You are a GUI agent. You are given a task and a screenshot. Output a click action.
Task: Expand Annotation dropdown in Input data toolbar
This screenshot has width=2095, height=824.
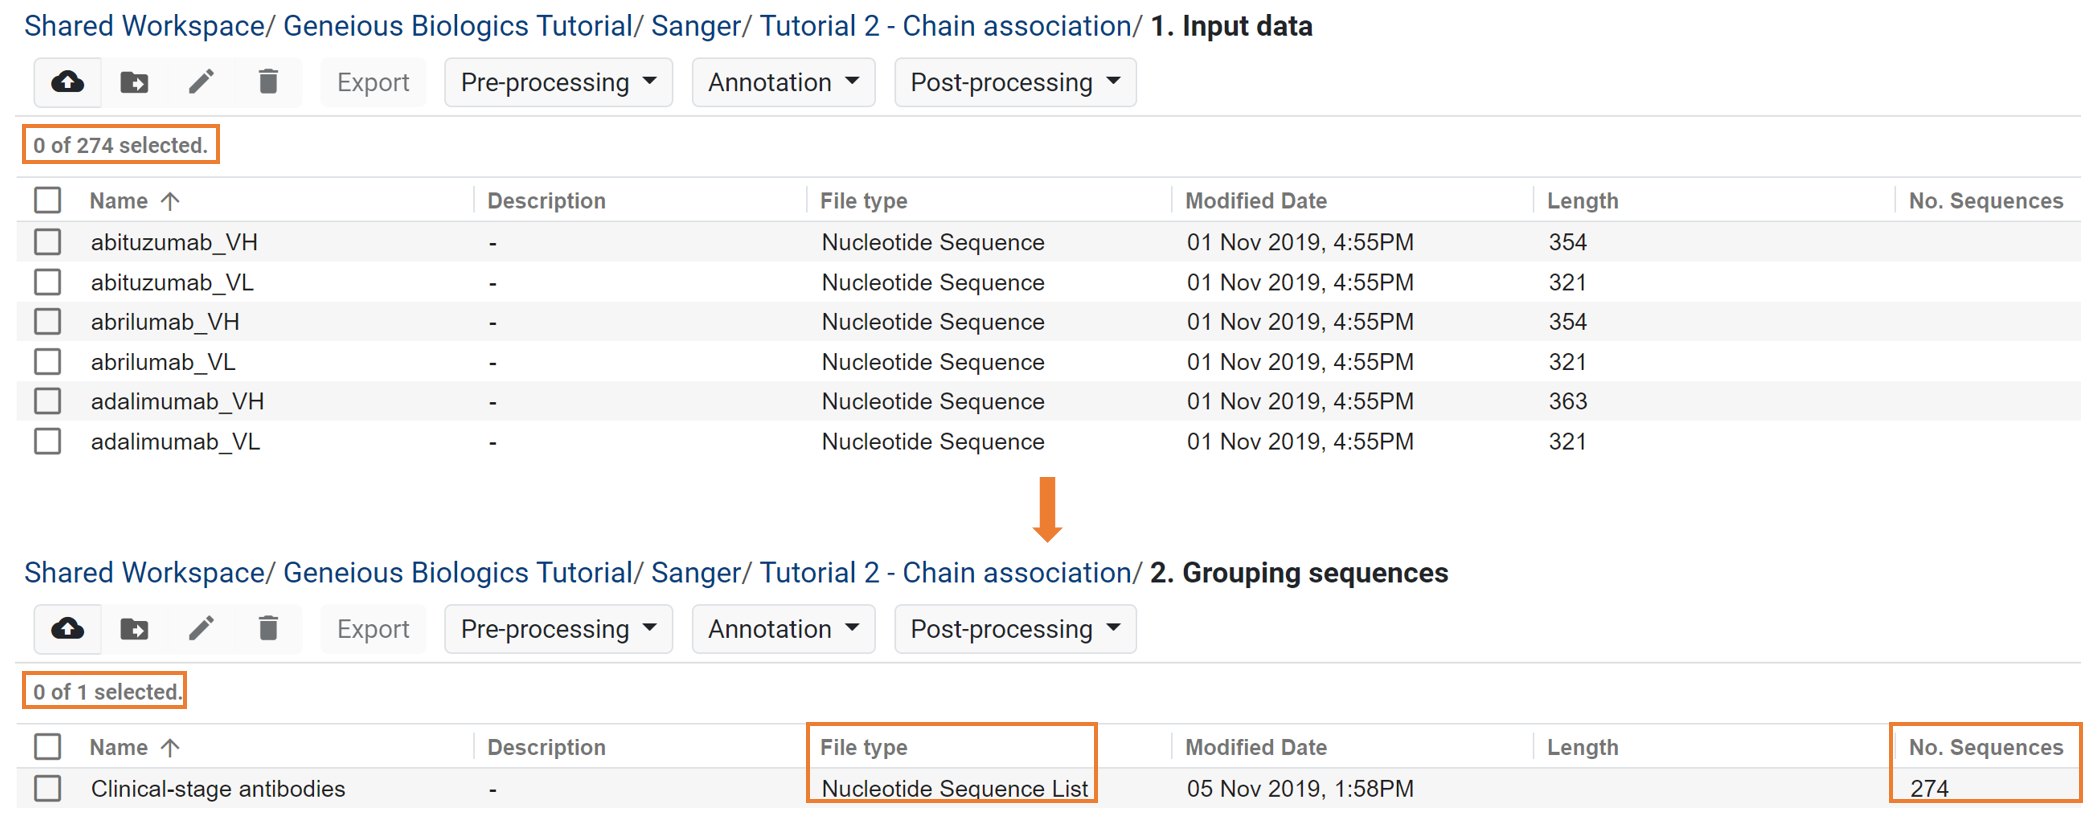[x=783, y=82]
